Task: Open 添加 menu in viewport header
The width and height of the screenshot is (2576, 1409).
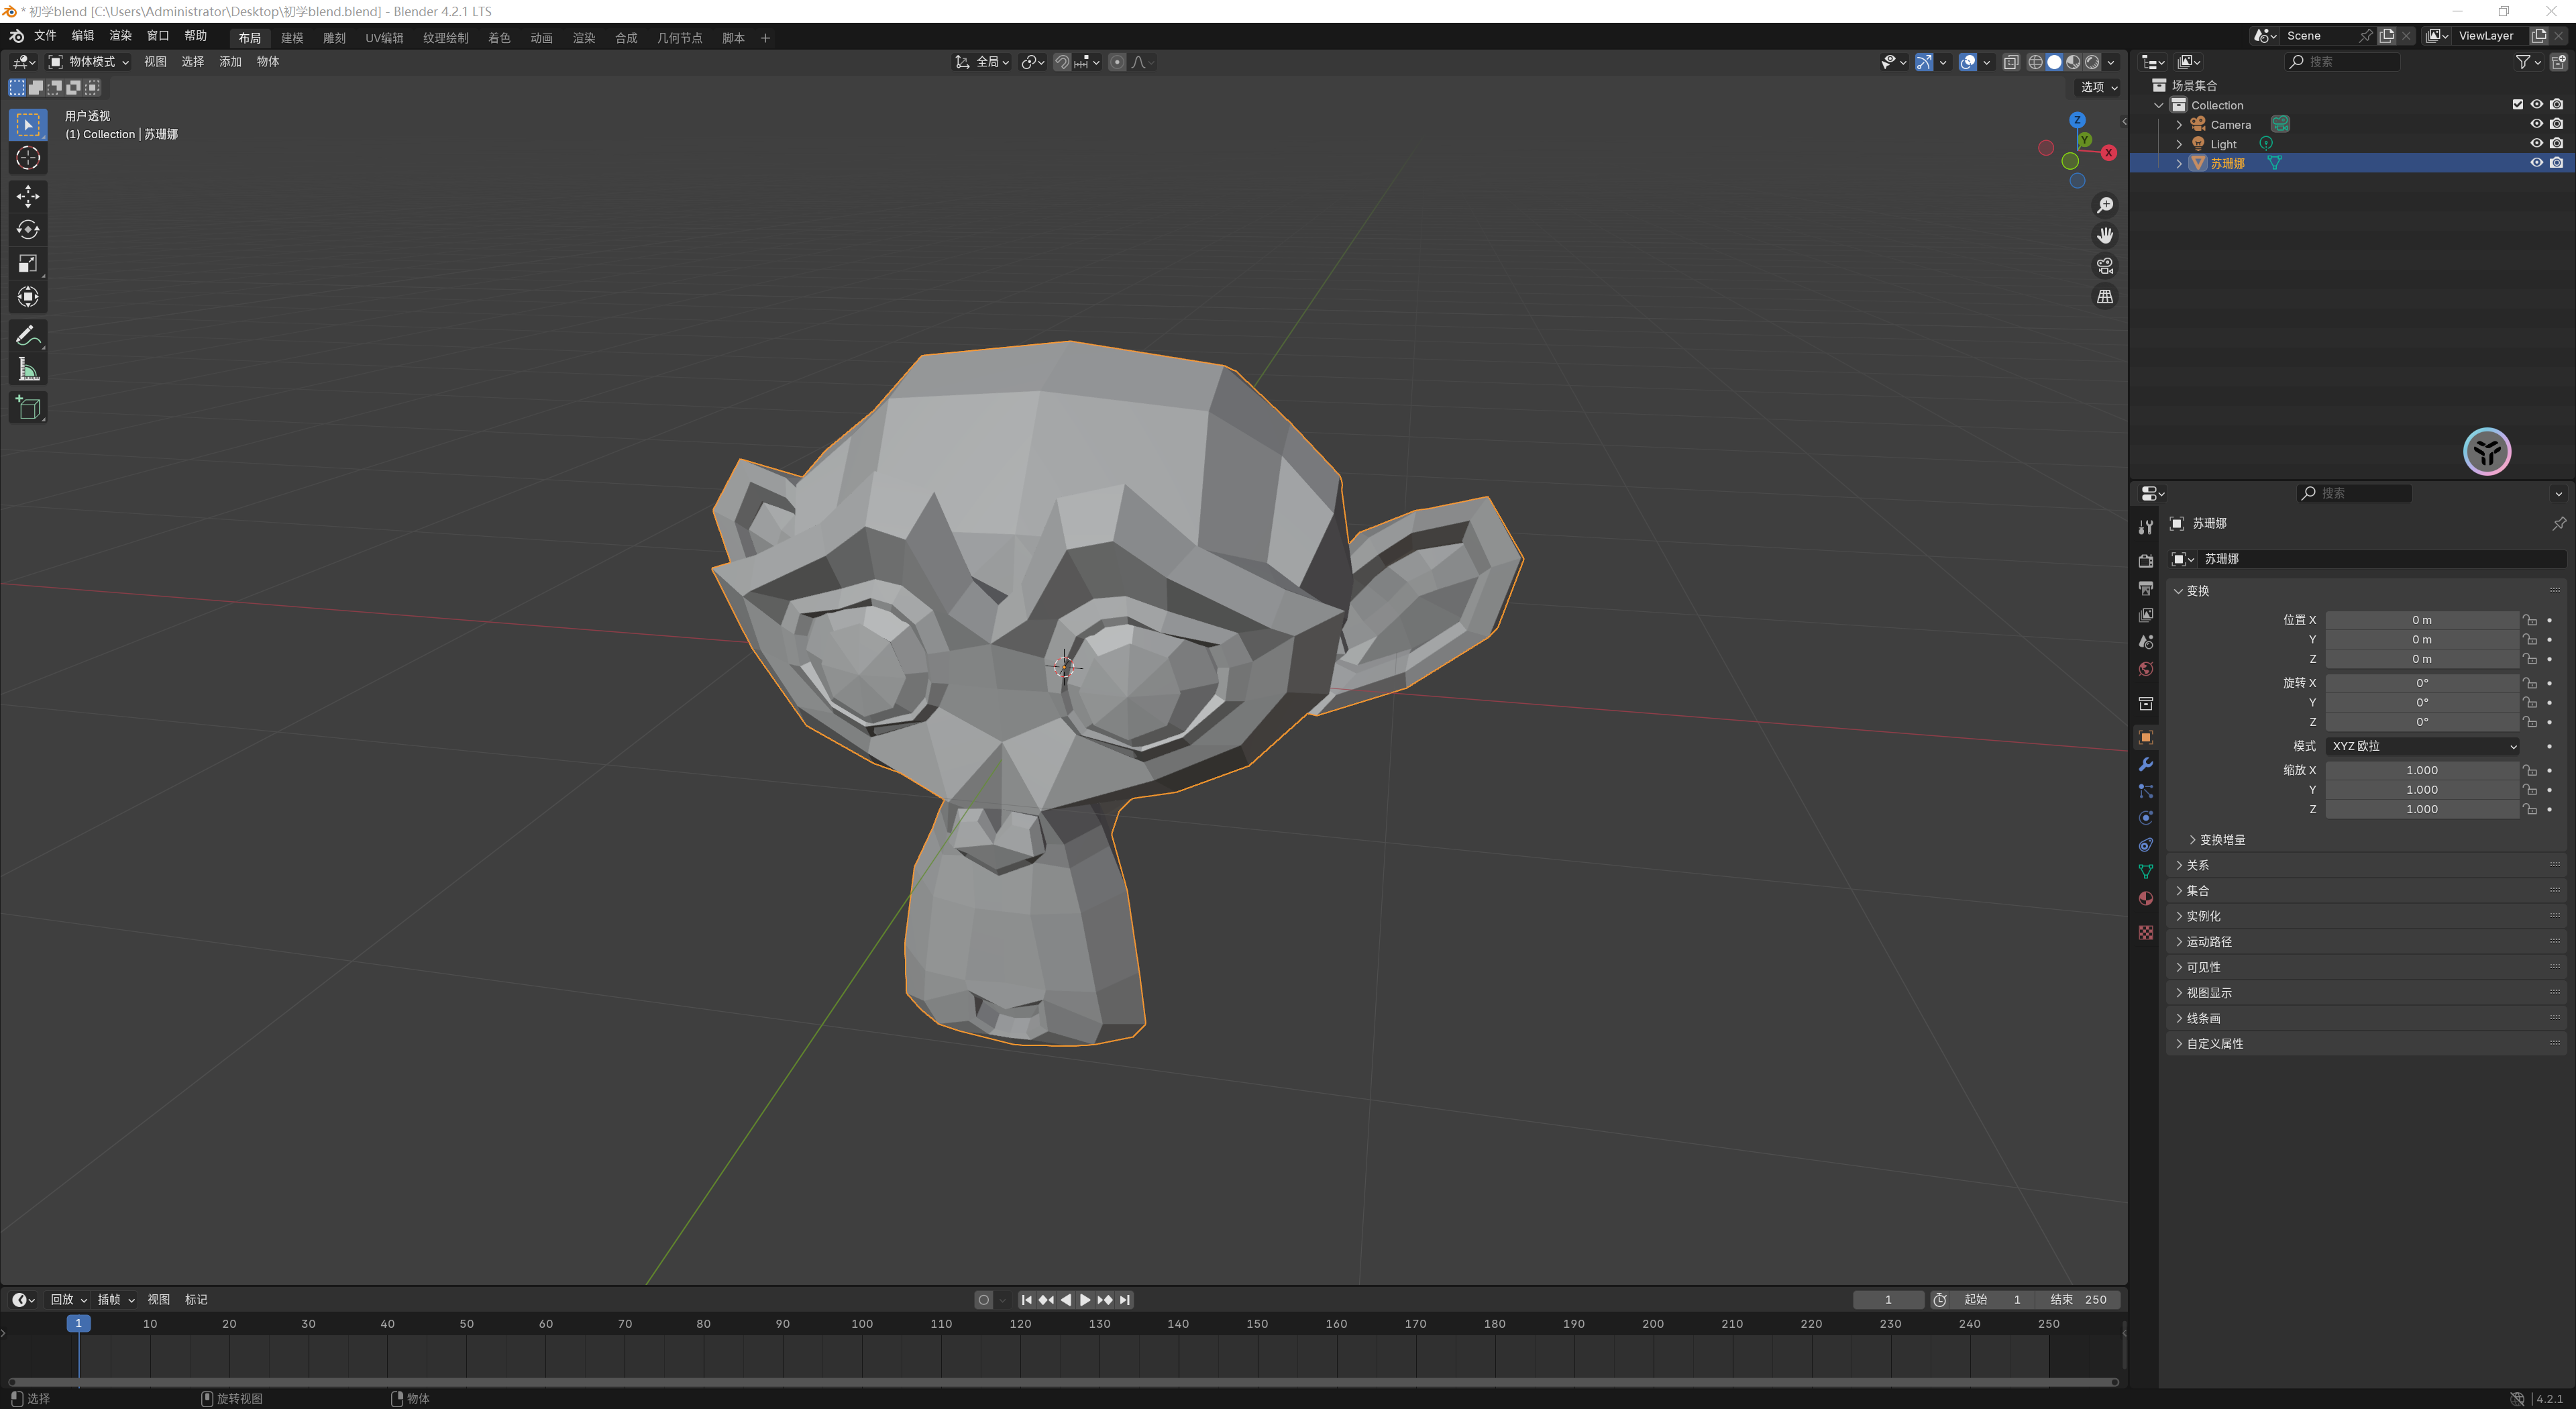Action: pyautogui.click(x=230, y=62)
